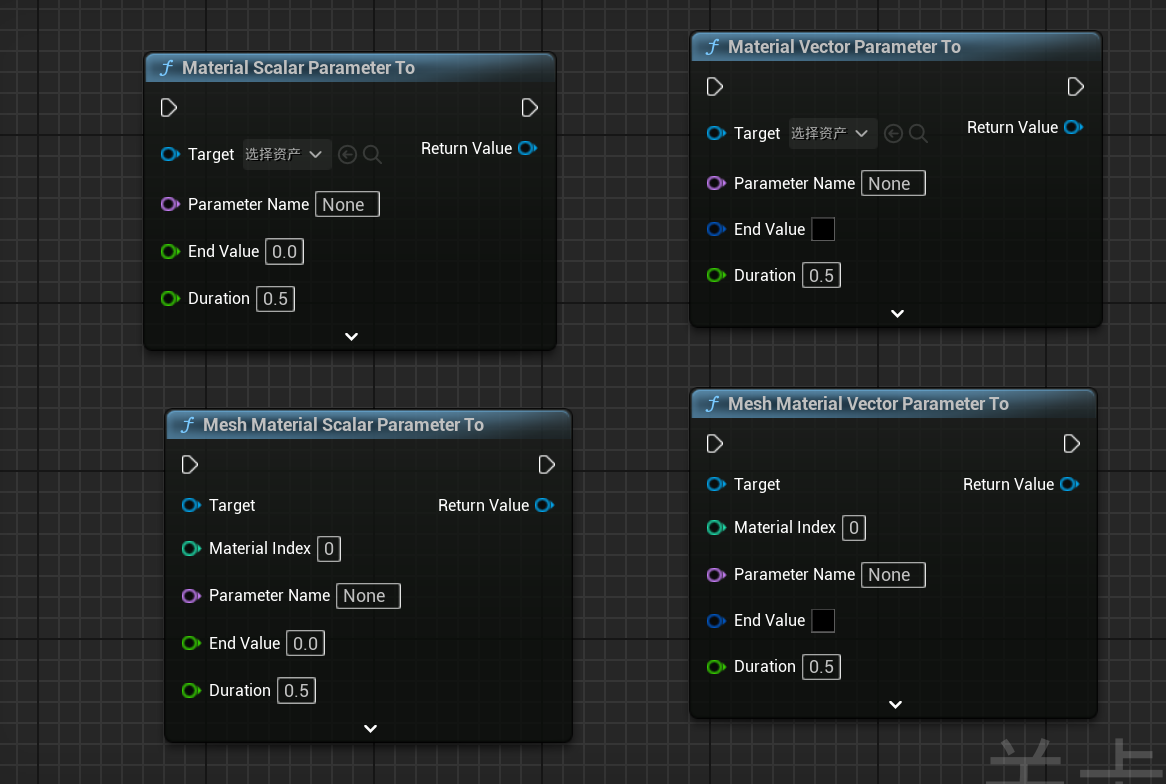This screenshot has width=1166, height=784.
Task: Open Target asset dropdown in Material Scalar node
Action: [287, 154]
